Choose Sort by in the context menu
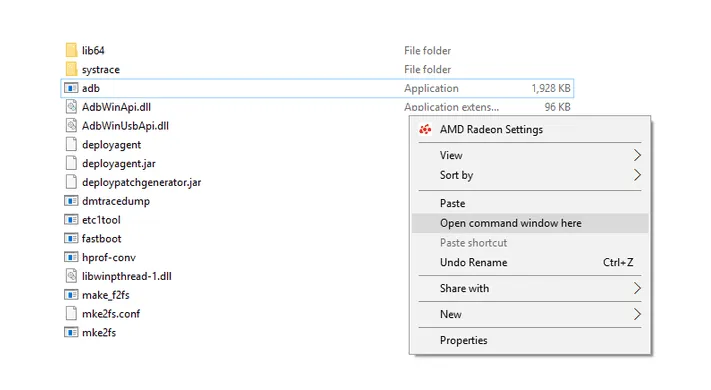The image size is (711, 390). tap(530, 175)
